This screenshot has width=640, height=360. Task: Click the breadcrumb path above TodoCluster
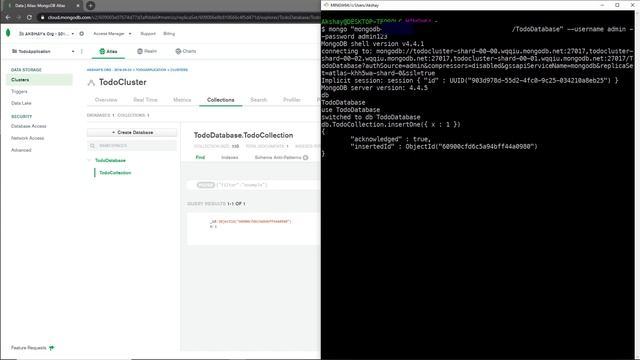(x=137, y=70)
